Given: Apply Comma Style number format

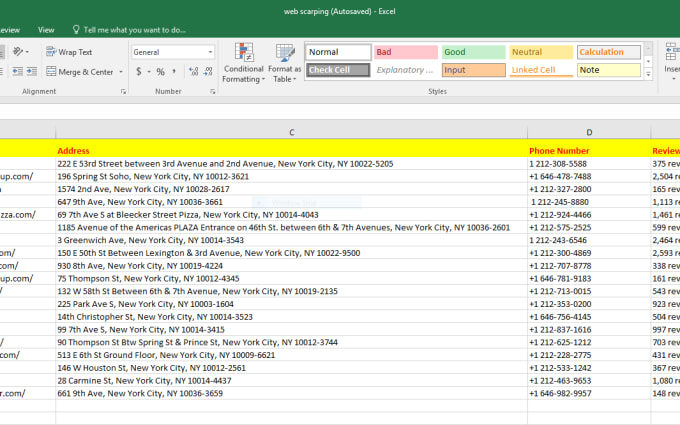Looking at the screenshot, I should click(174, 72).
